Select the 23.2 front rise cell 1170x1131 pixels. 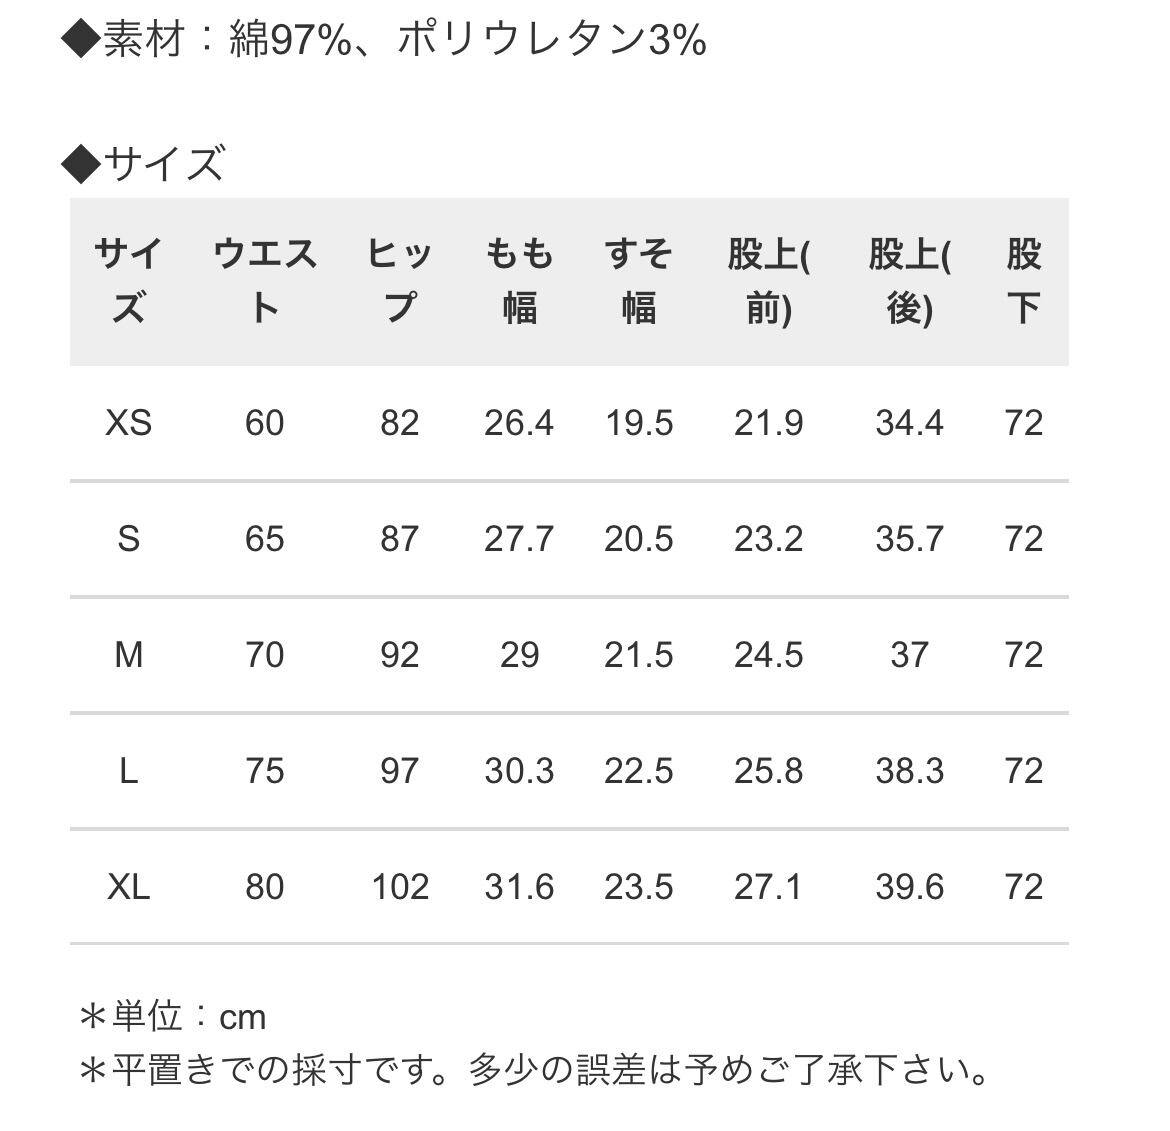click(768, 539)
